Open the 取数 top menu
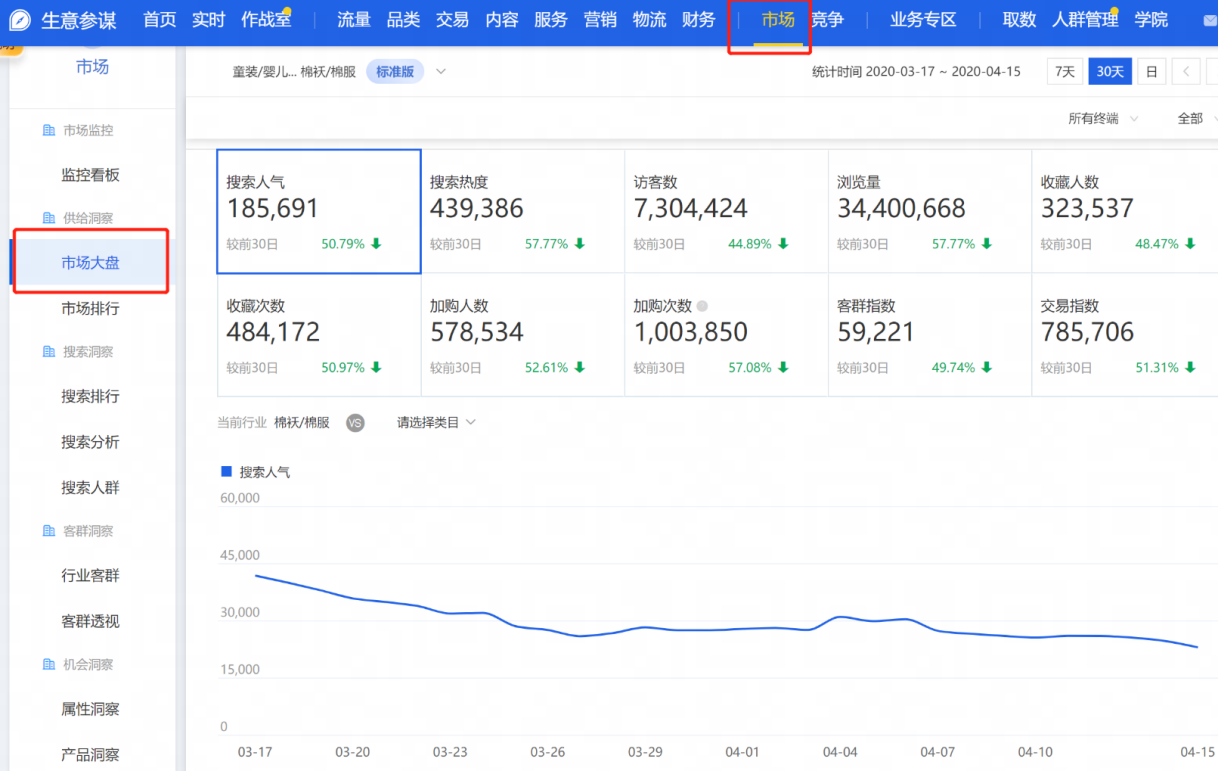This screenshot has width=1218, height=771. (x=1019, y=20)
